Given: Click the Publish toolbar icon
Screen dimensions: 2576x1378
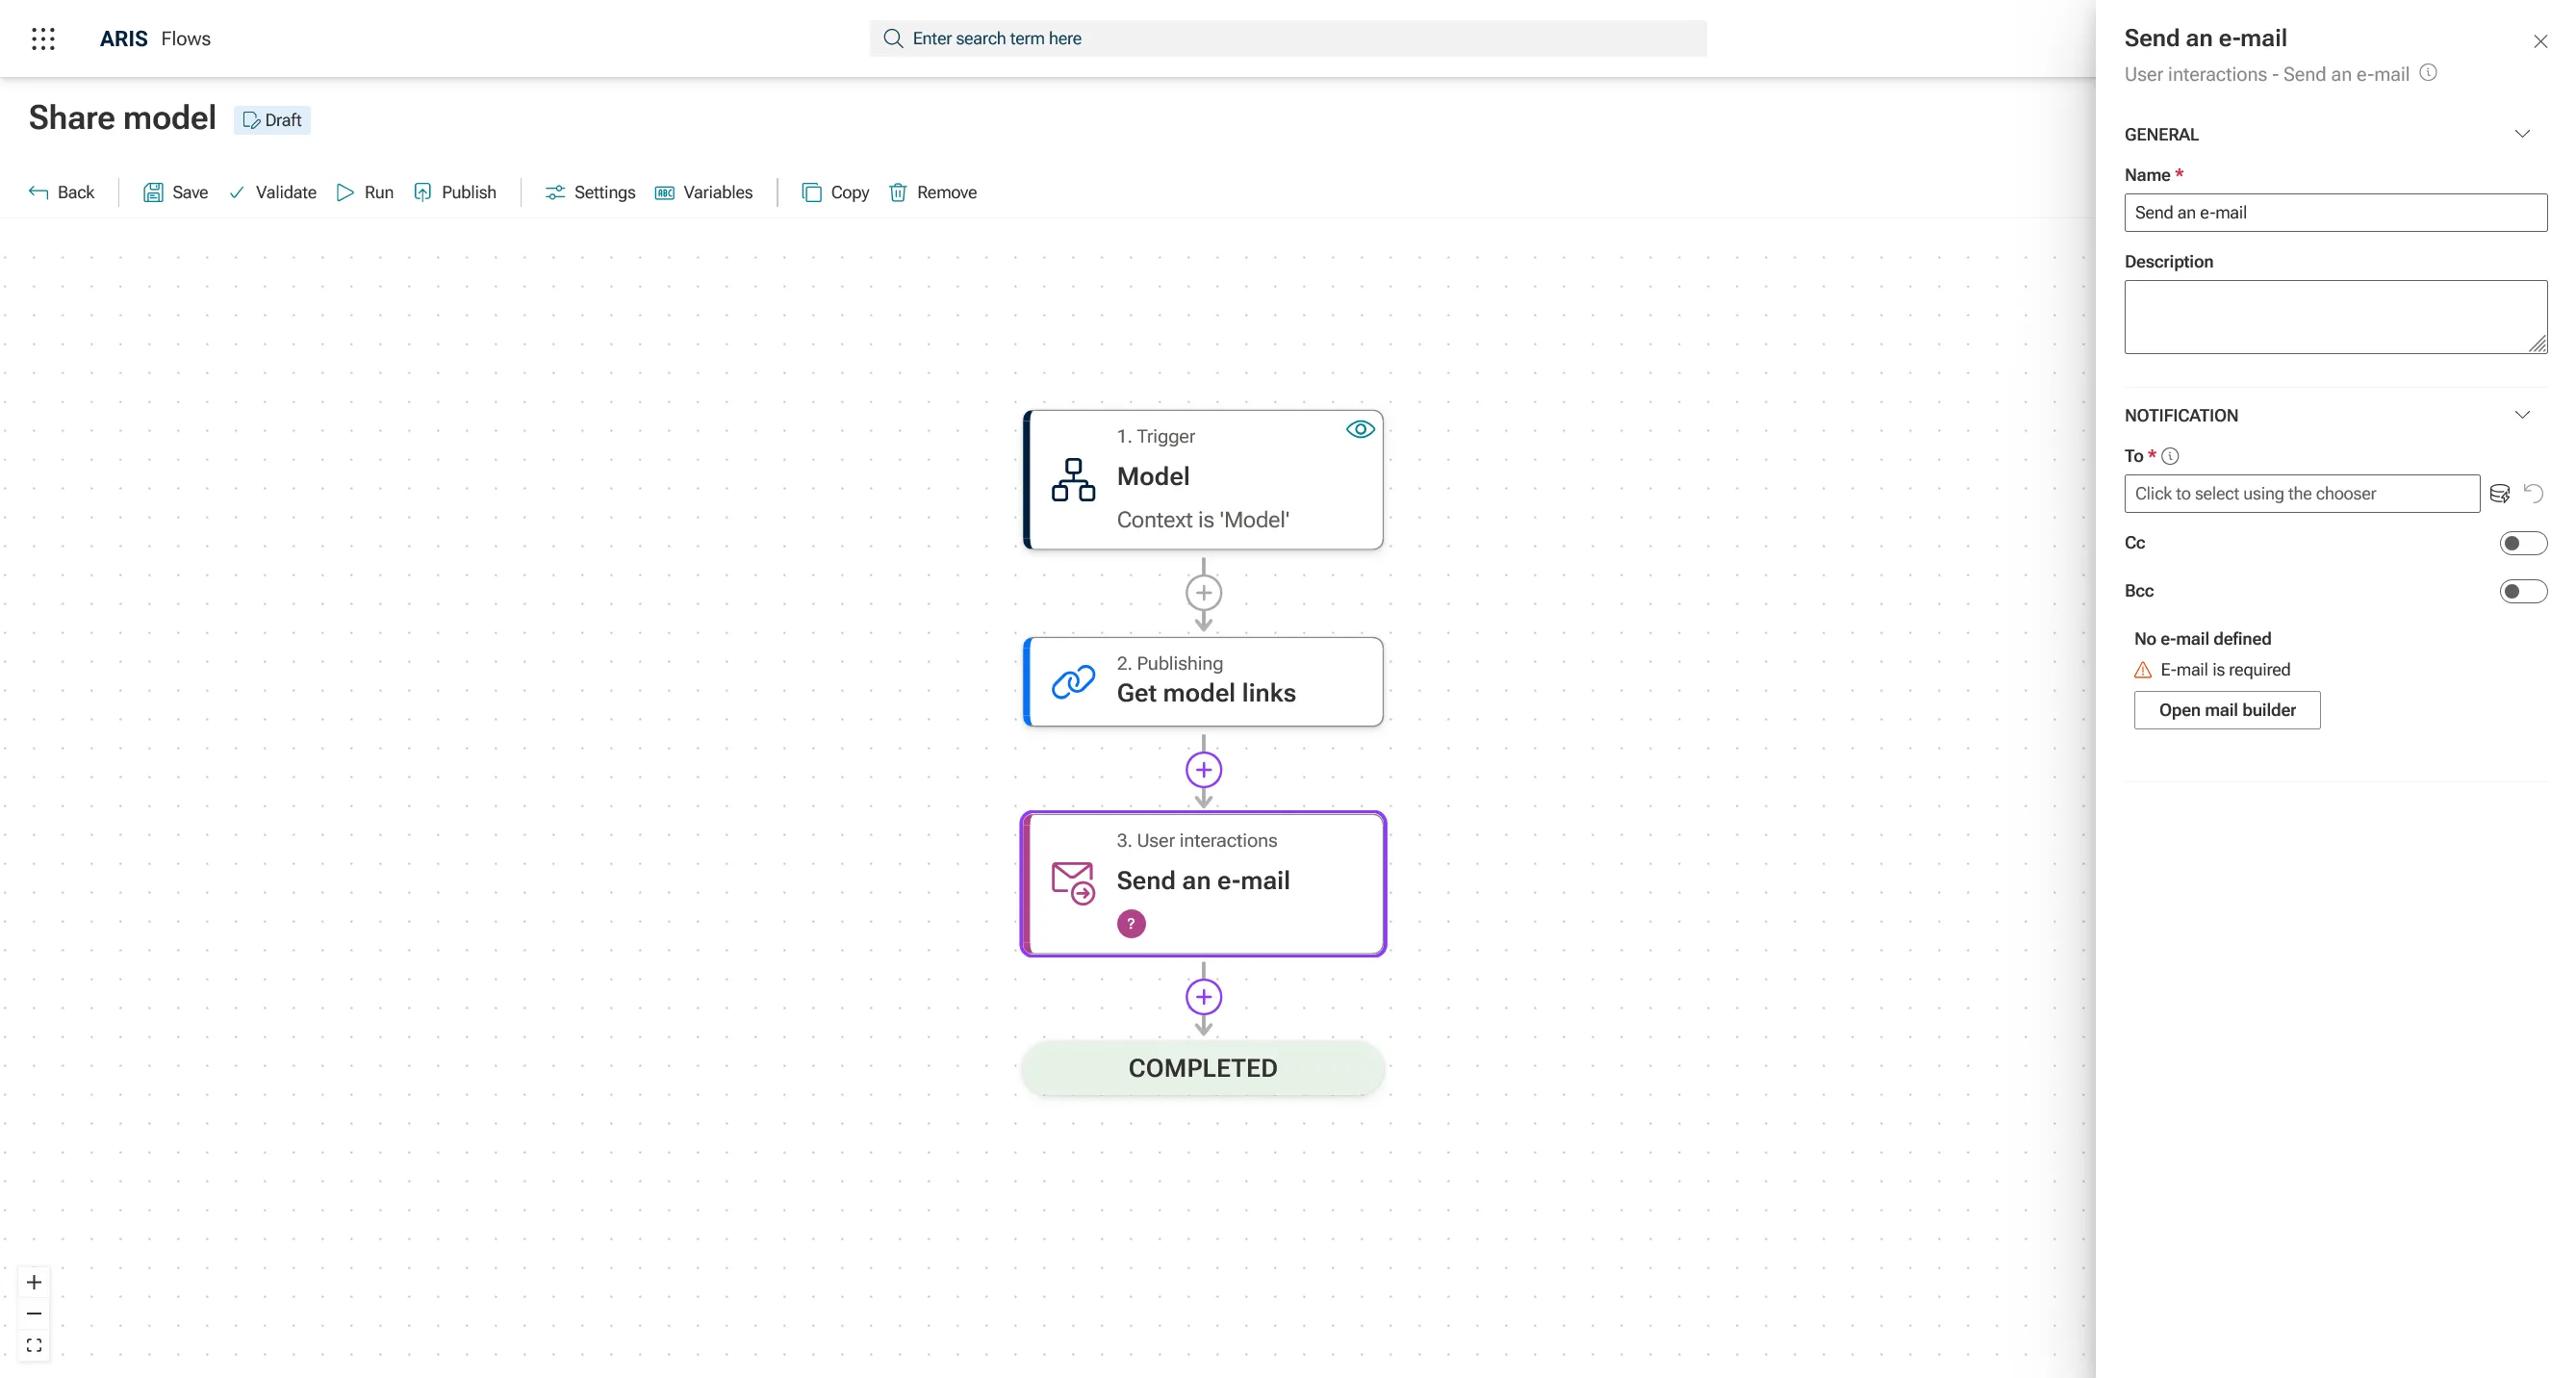Looking at the screenshot, I should click(423, 192).
